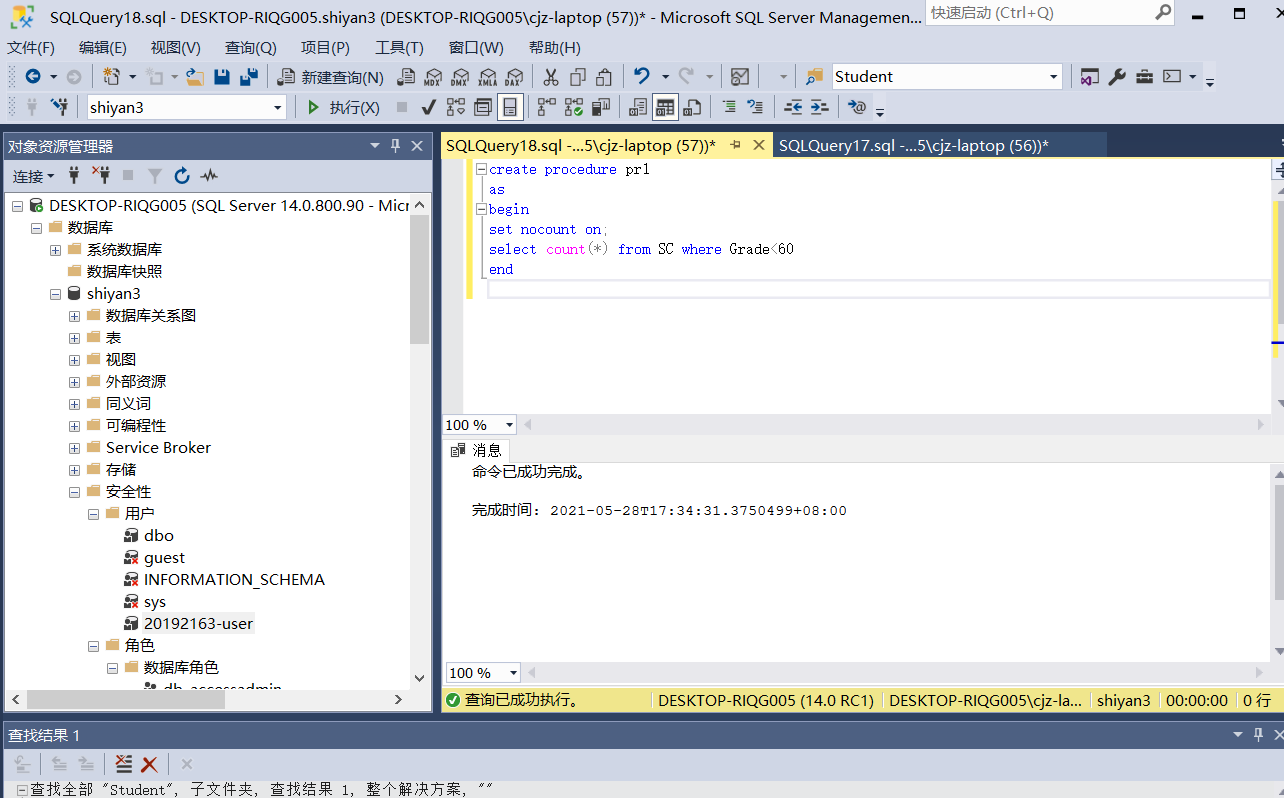Clear find results with the red X icon
1284x798 pixels.
tap(149, 764)
